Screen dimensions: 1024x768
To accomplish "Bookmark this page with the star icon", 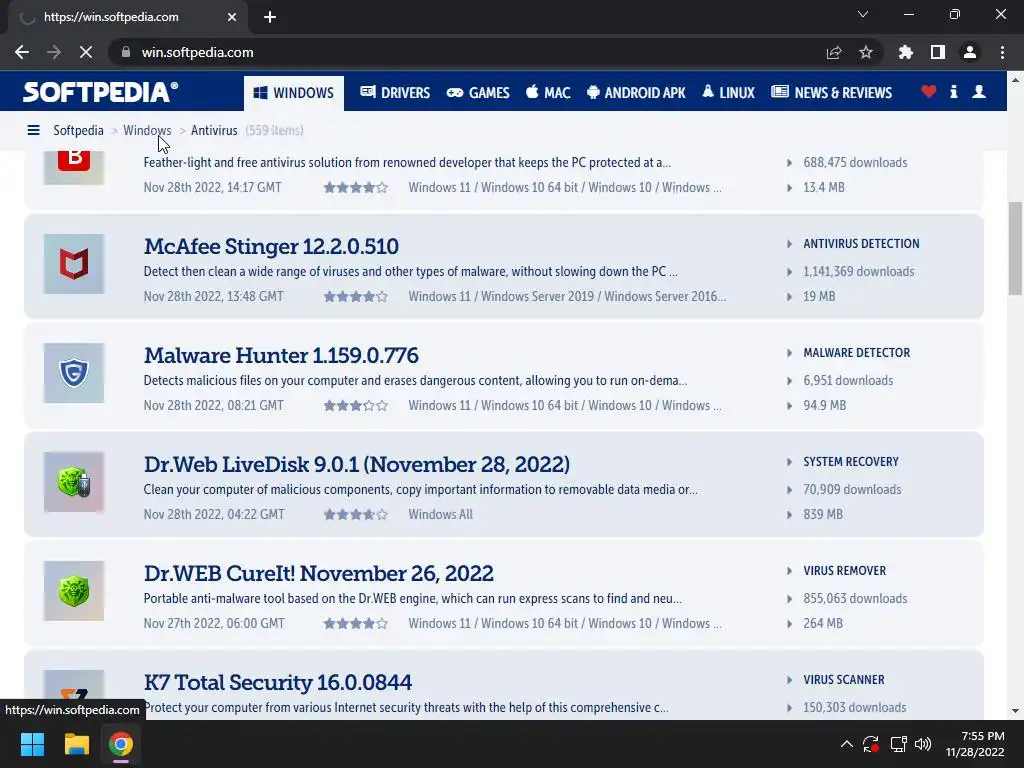I will coord(866,52).
